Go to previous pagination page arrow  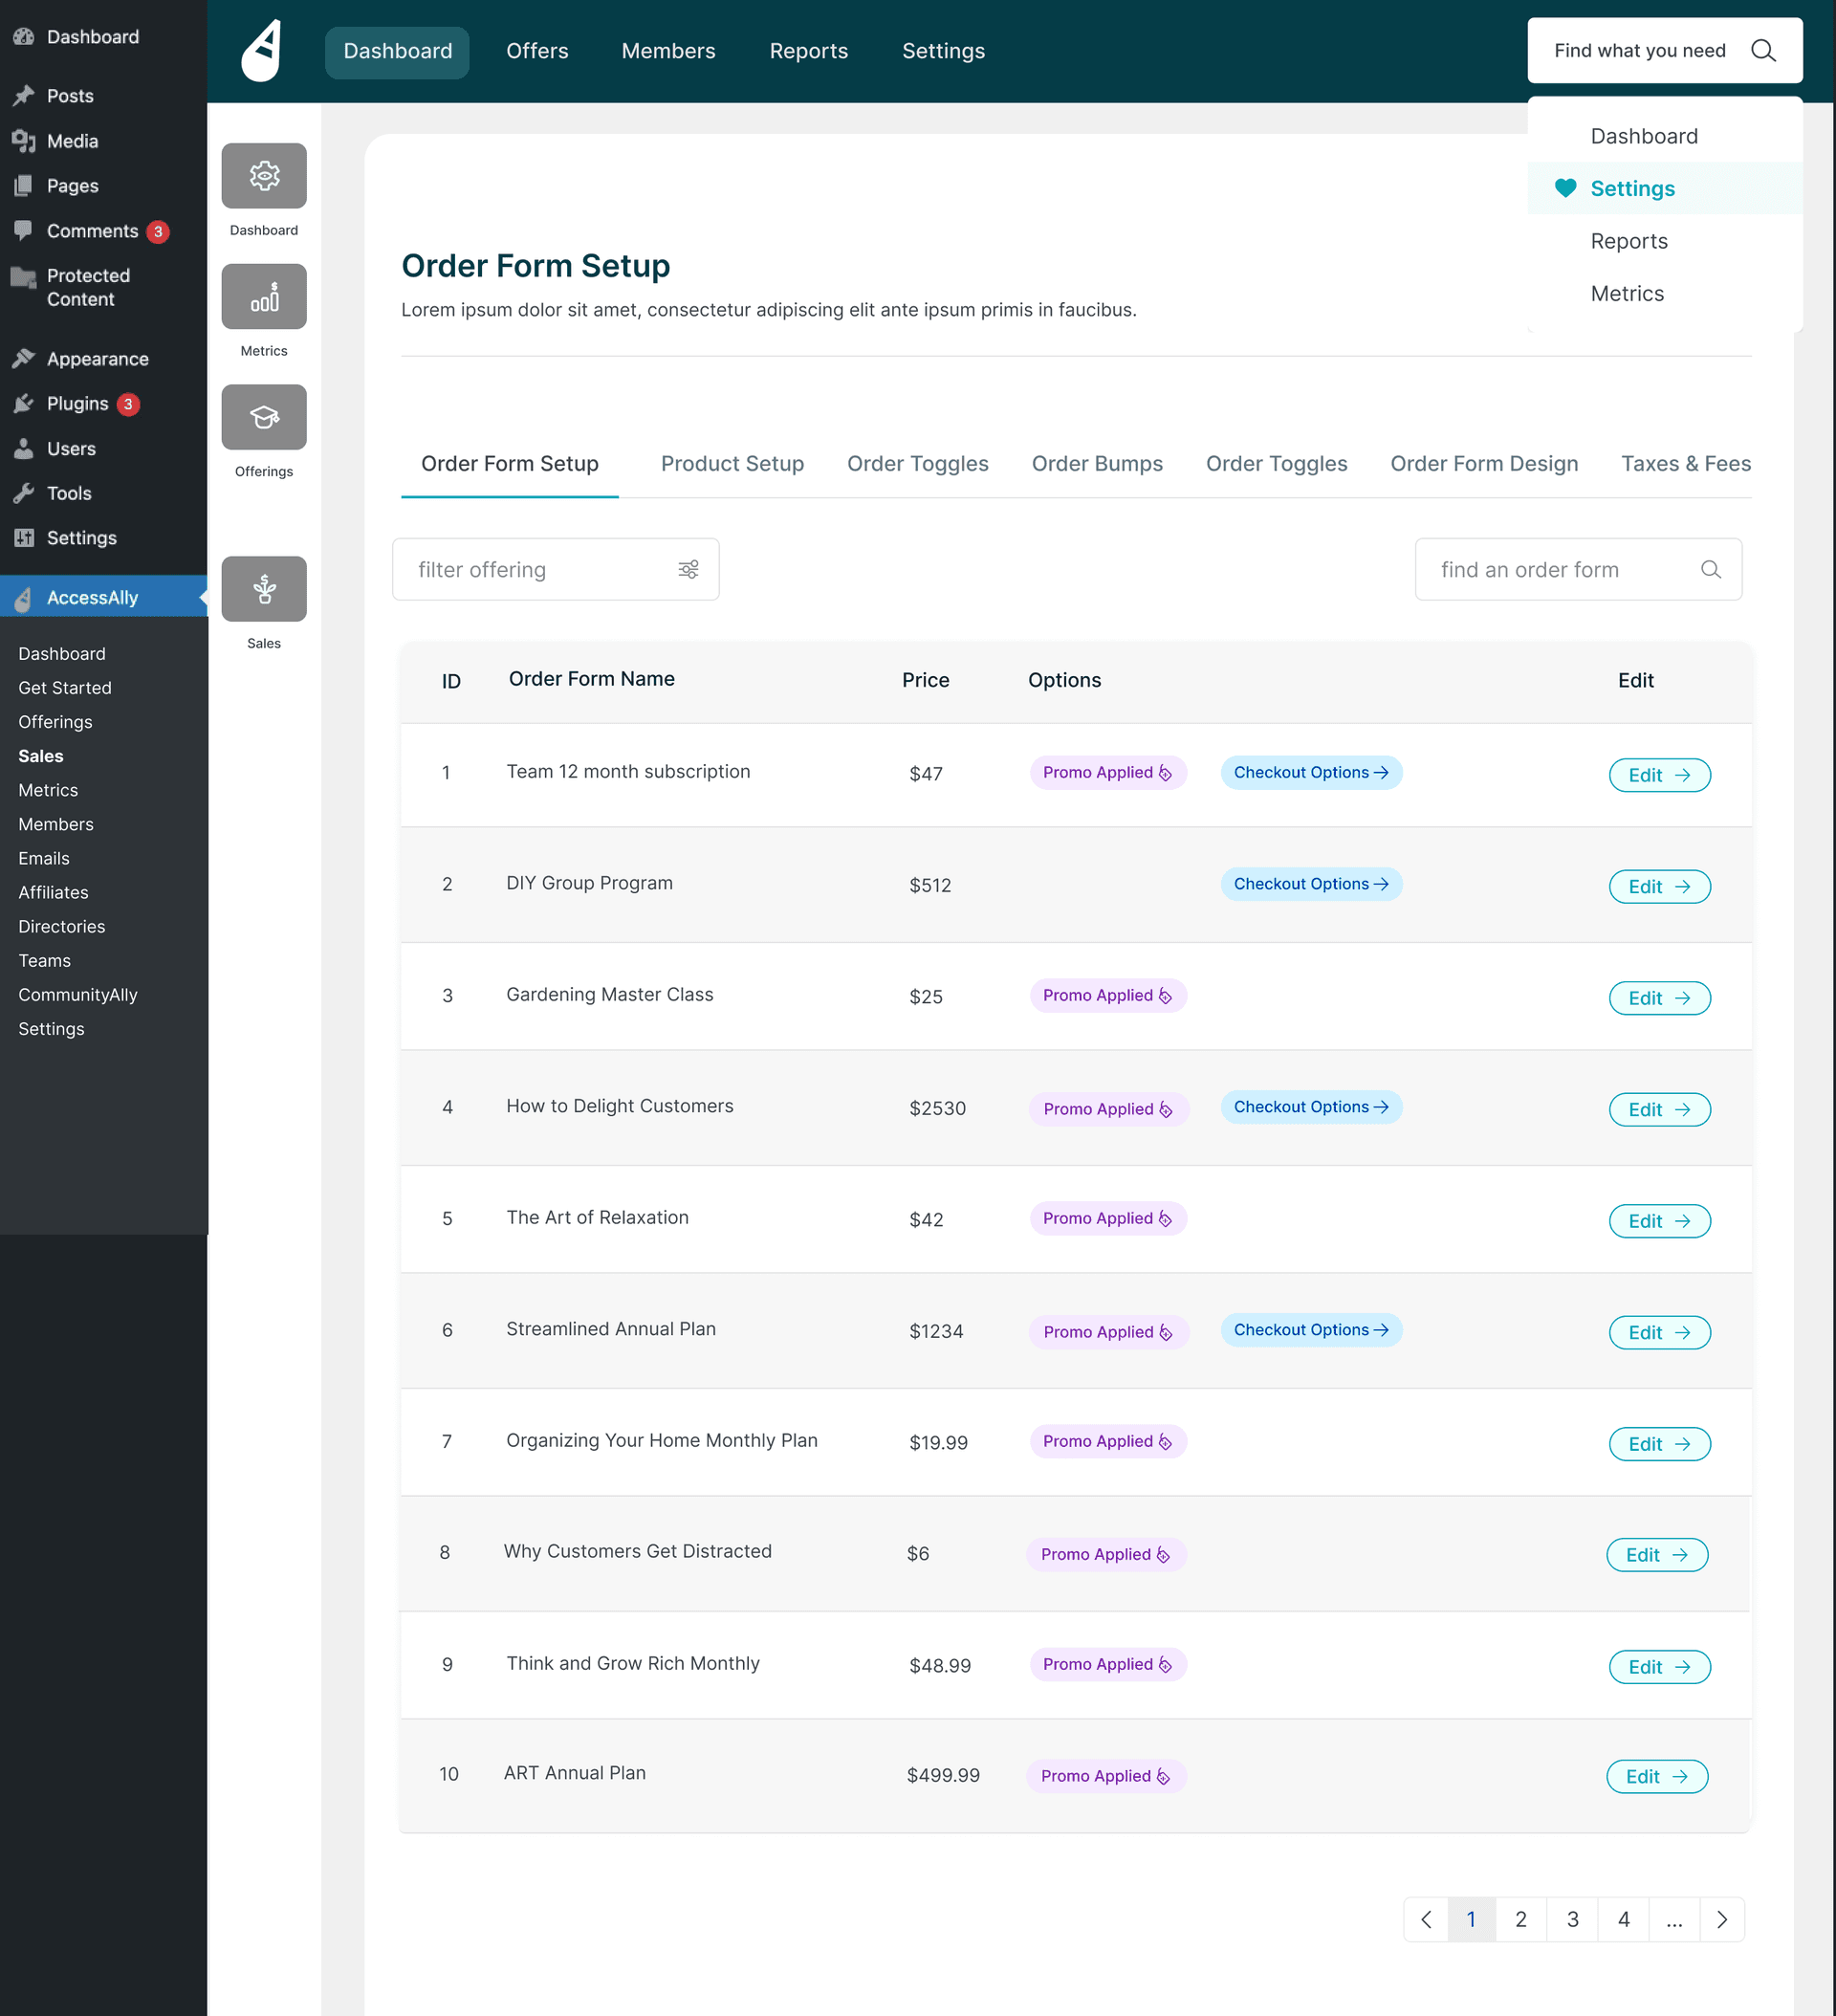click(1426, 1919)
